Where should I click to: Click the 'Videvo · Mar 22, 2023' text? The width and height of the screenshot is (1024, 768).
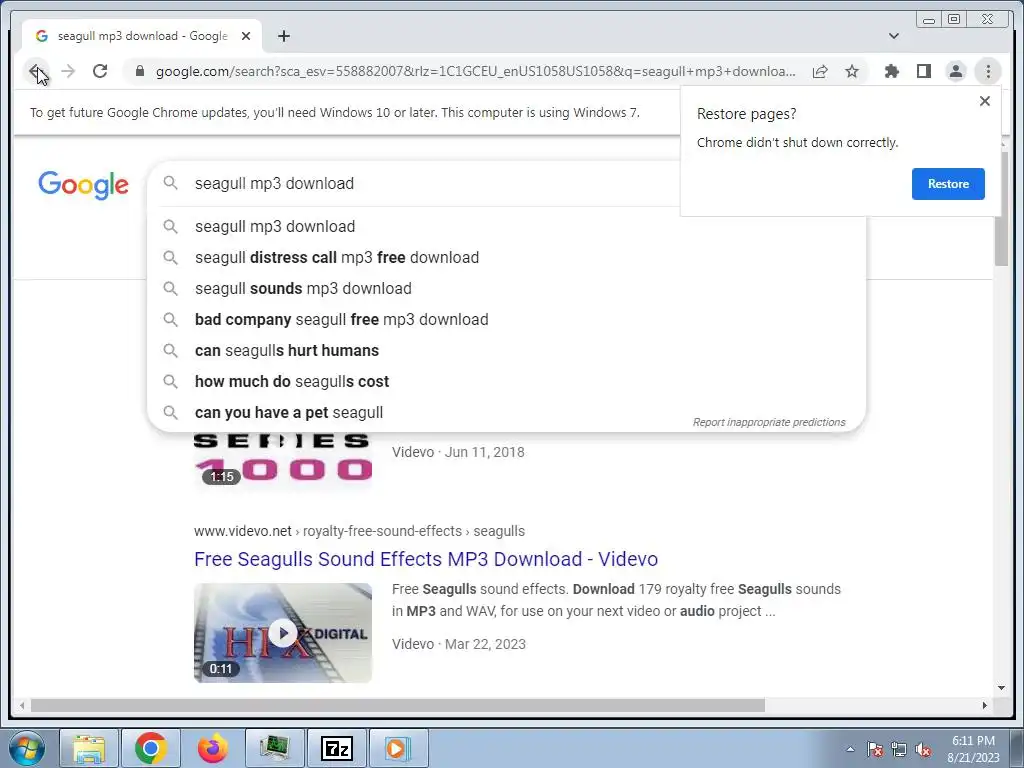coord(458,644)
